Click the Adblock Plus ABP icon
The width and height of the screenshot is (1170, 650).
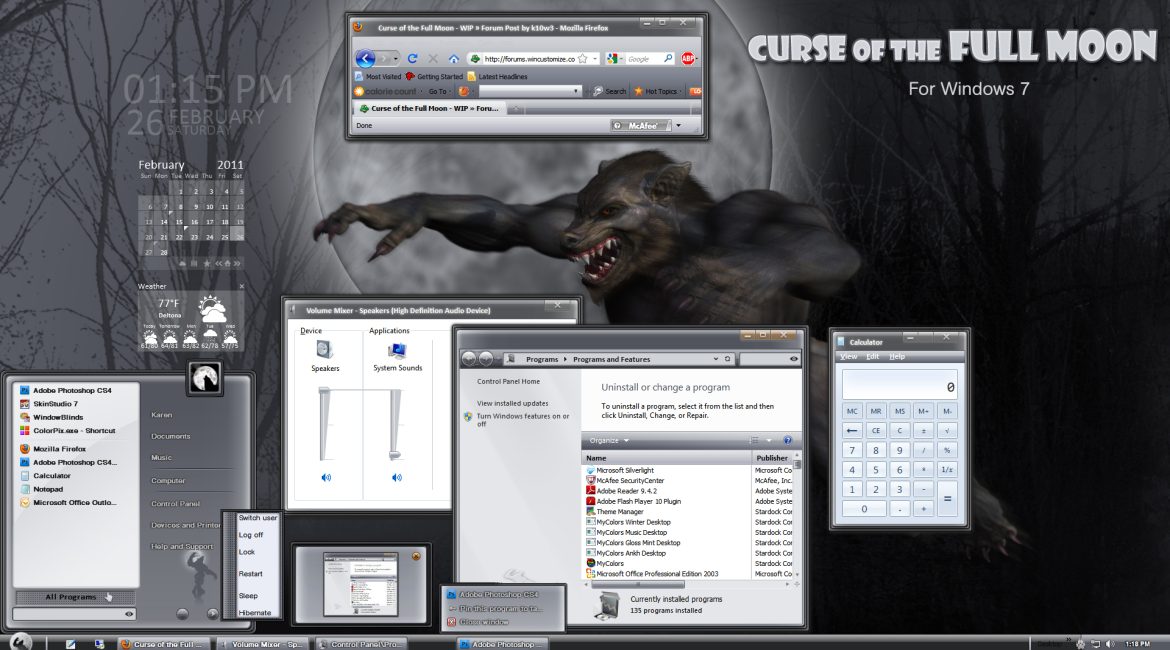click(x=688, y=58)
